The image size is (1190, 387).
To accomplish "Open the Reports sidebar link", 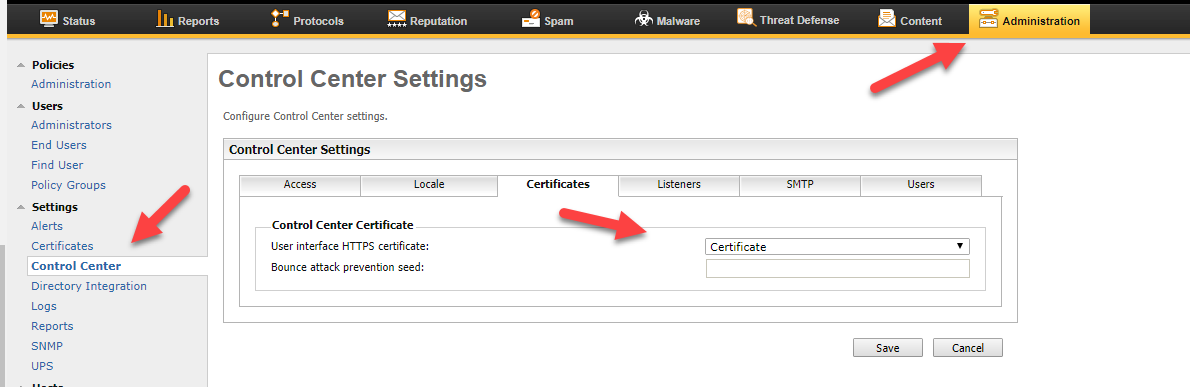I will tap(52, 326).
